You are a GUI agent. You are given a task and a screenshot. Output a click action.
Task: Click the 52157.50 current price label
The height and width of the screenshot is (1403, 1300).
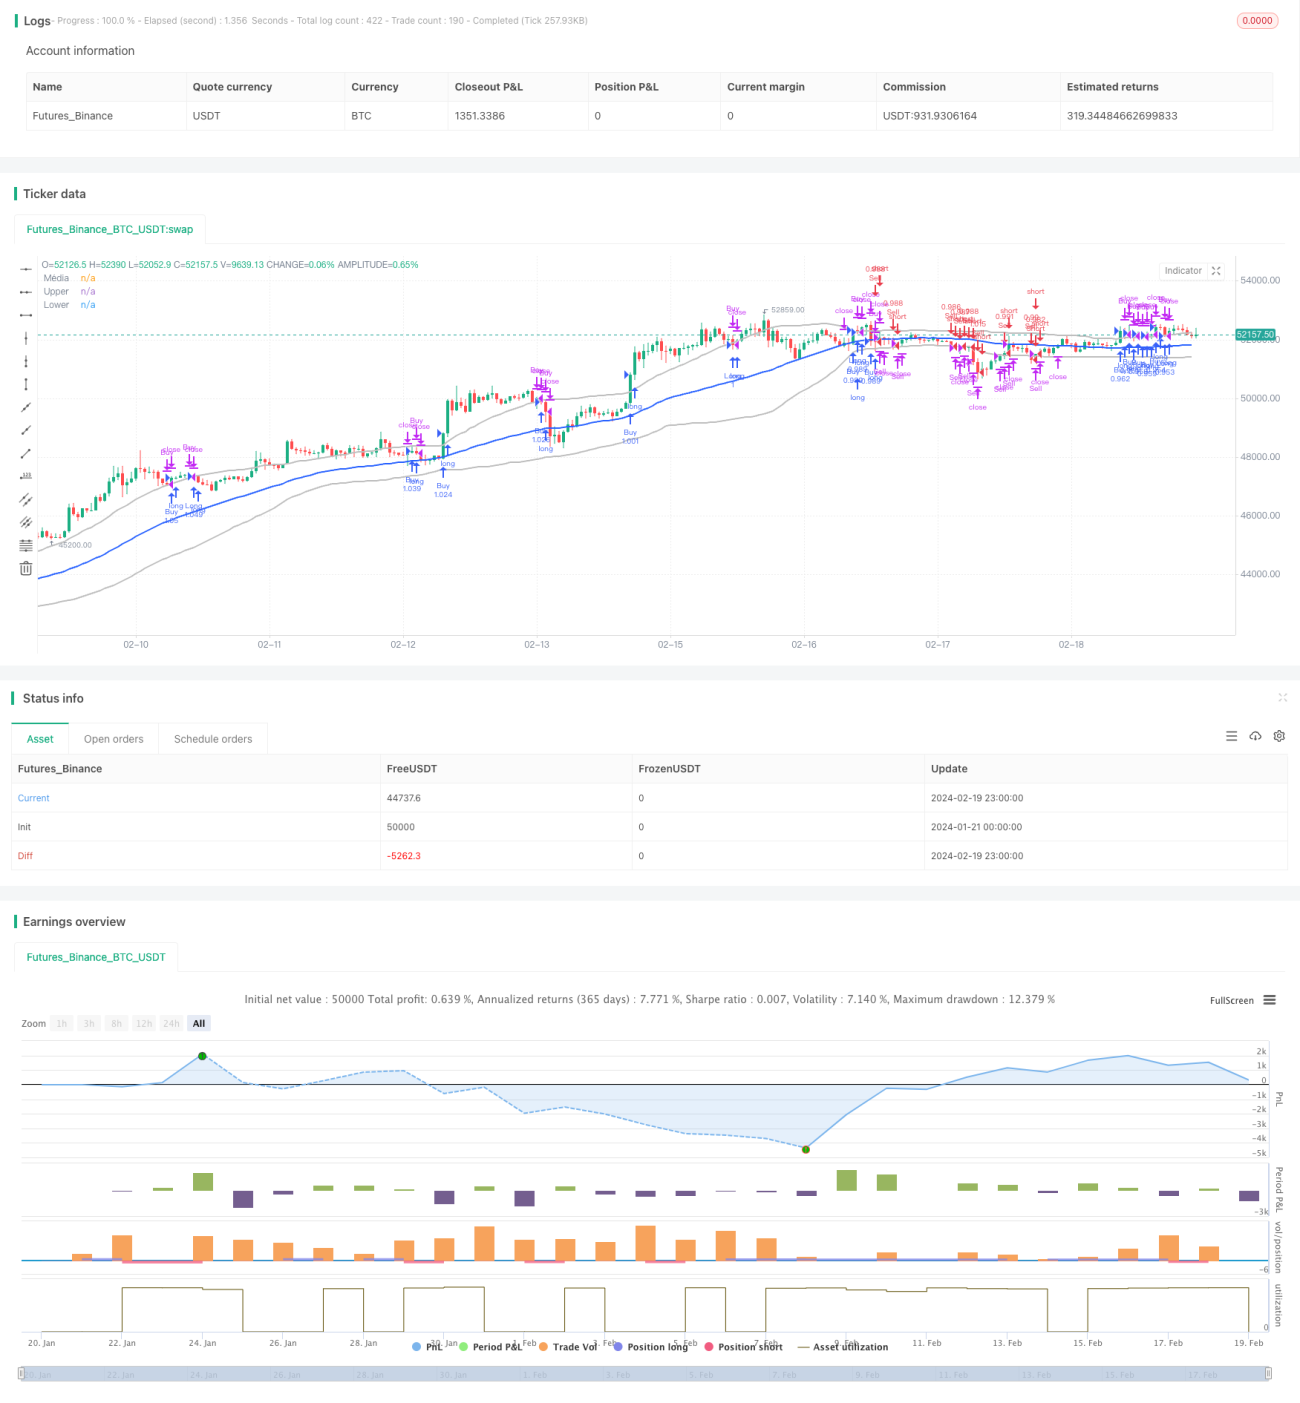tap(1256, 335)
